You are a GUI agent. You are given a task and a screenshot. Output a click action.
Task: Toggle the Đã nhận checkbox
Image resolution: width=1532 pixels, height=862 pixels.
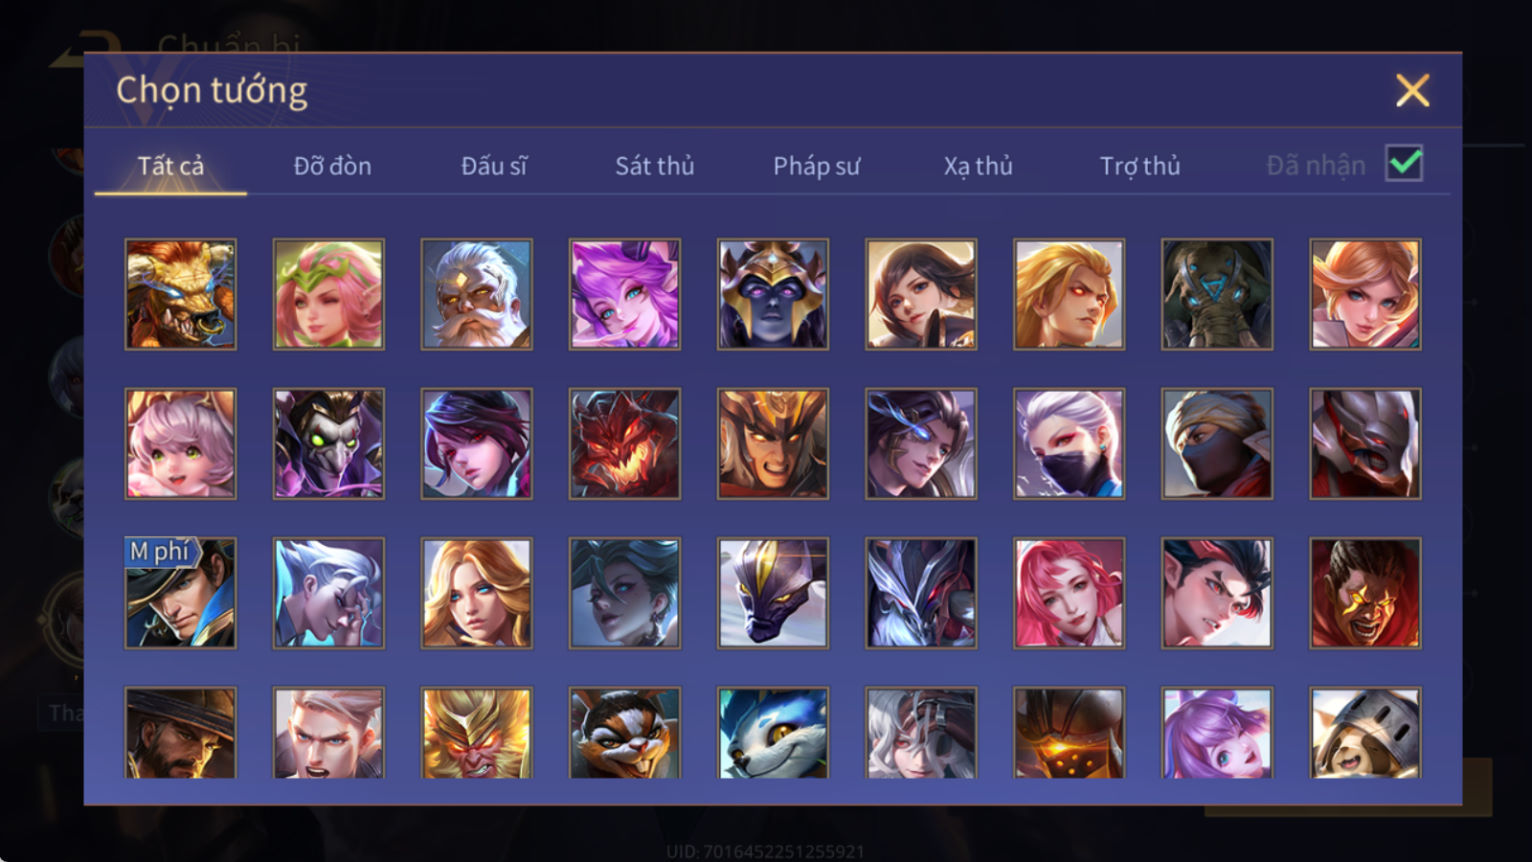click(x=1404, y=163)
